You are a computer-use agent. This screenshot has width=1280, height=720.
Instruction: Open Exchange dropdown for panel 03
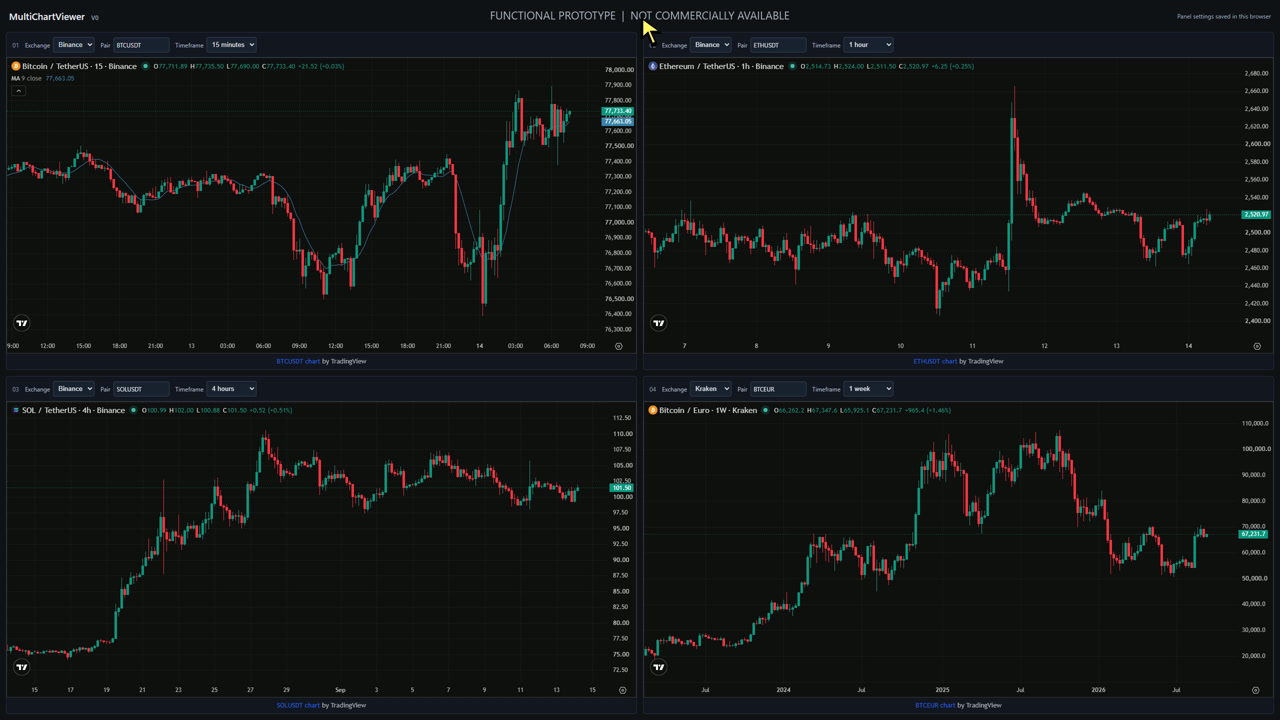(74, 389)
